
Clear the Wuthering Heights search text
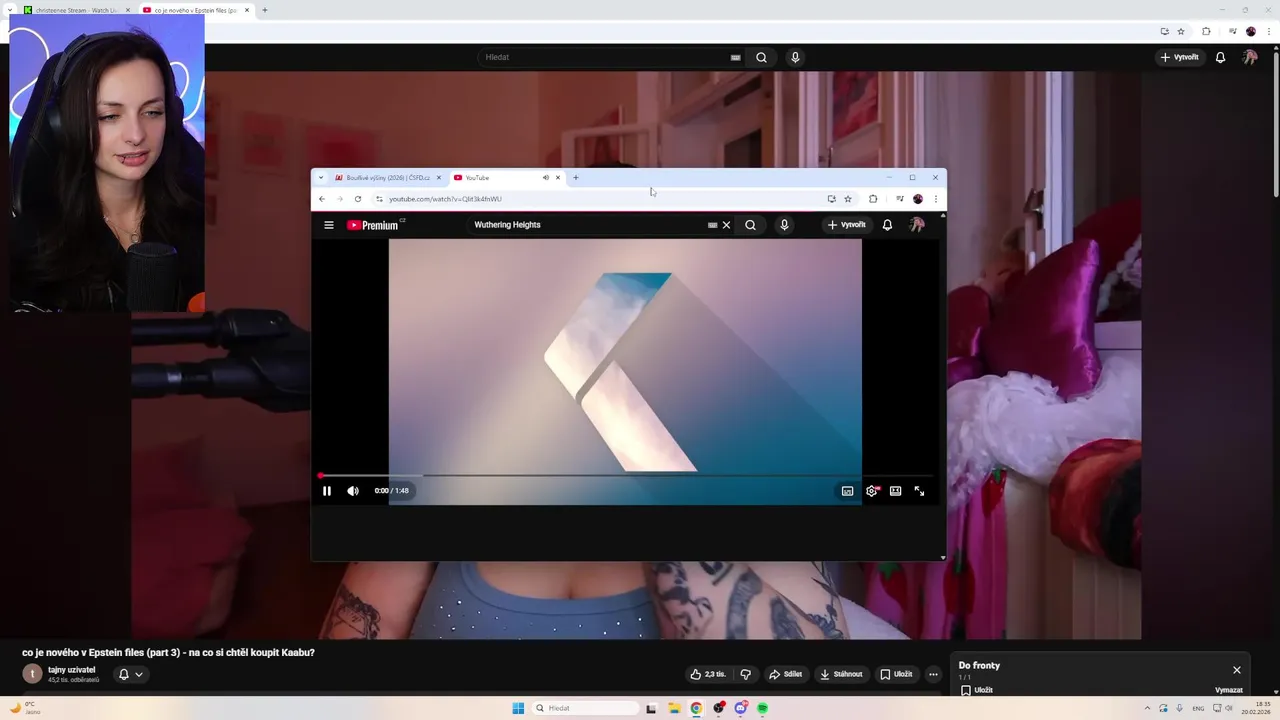point(727,225)
